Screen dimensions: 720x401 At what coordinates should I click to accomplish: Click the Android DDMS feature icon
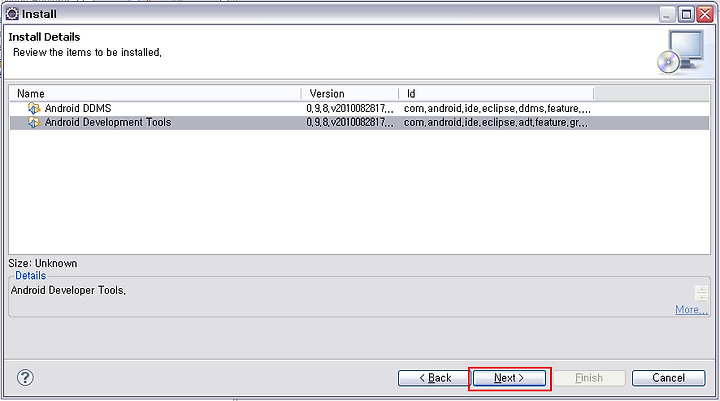pos(34,108)
